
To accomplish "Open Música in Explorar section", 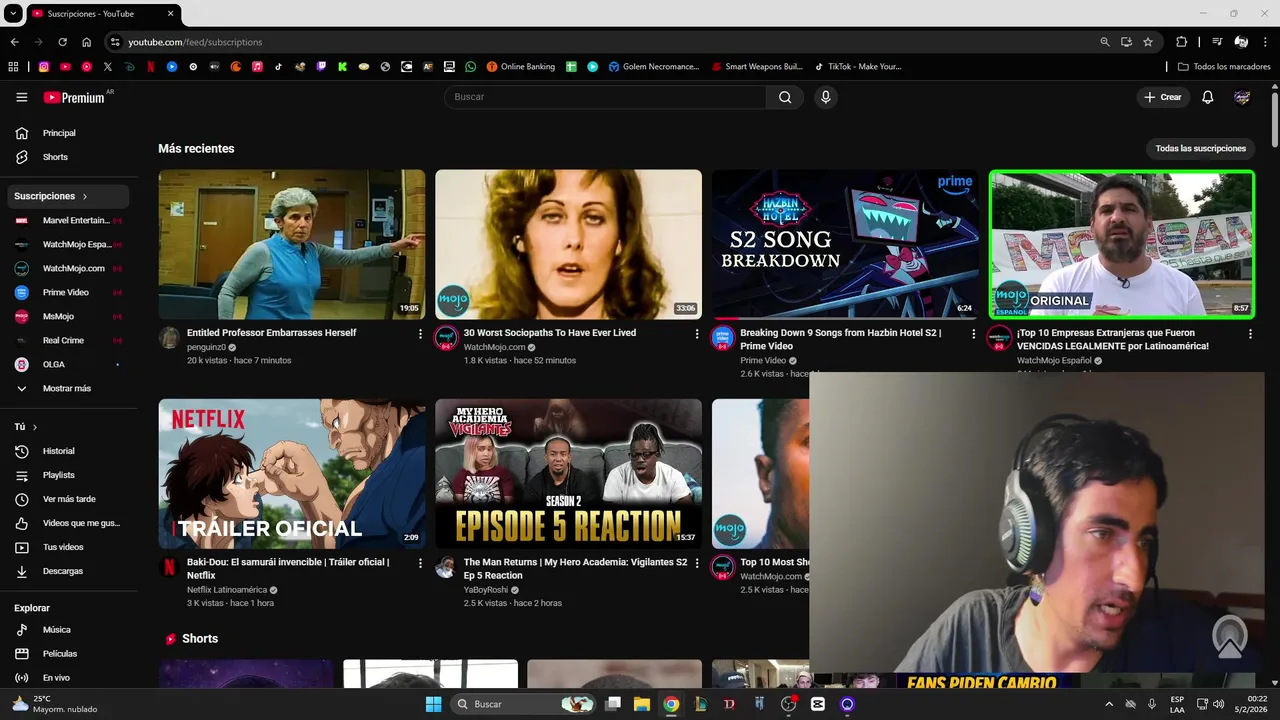I will (x=67, y=630).
